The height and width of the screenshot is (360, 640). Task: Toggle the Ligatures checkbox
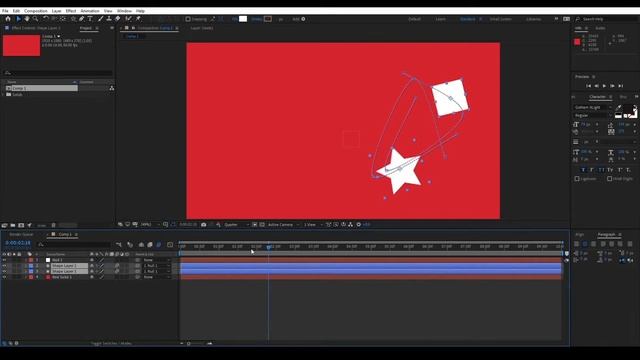[x=577, y=179]
